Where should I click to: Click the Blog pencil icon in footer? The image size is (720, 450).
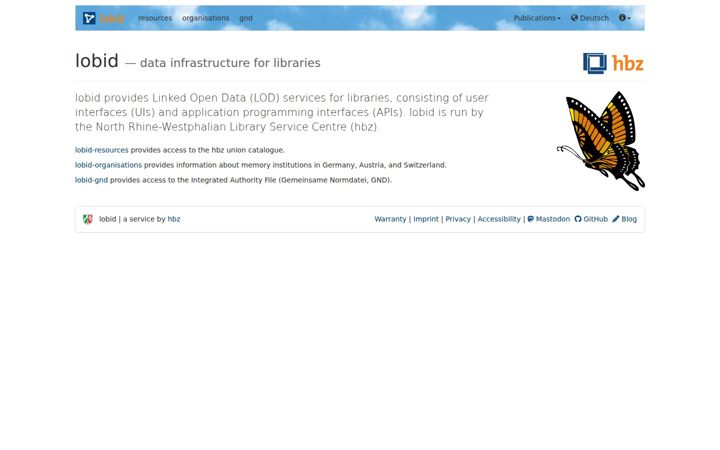click(616, 219)
